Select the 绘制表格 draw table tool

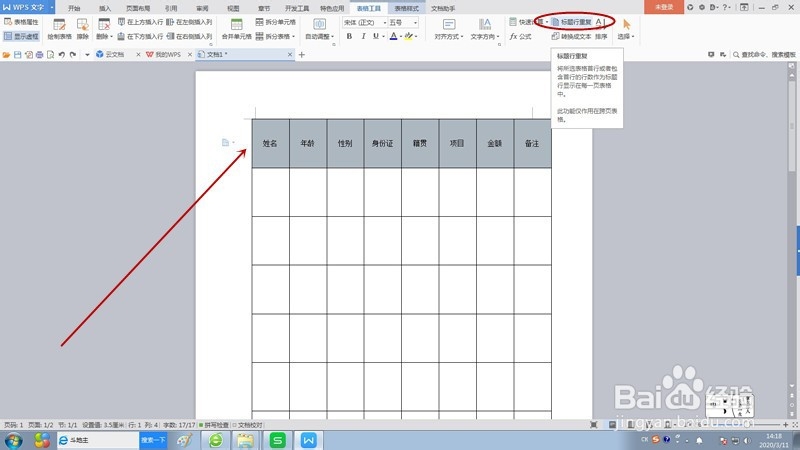coord(59,29)
